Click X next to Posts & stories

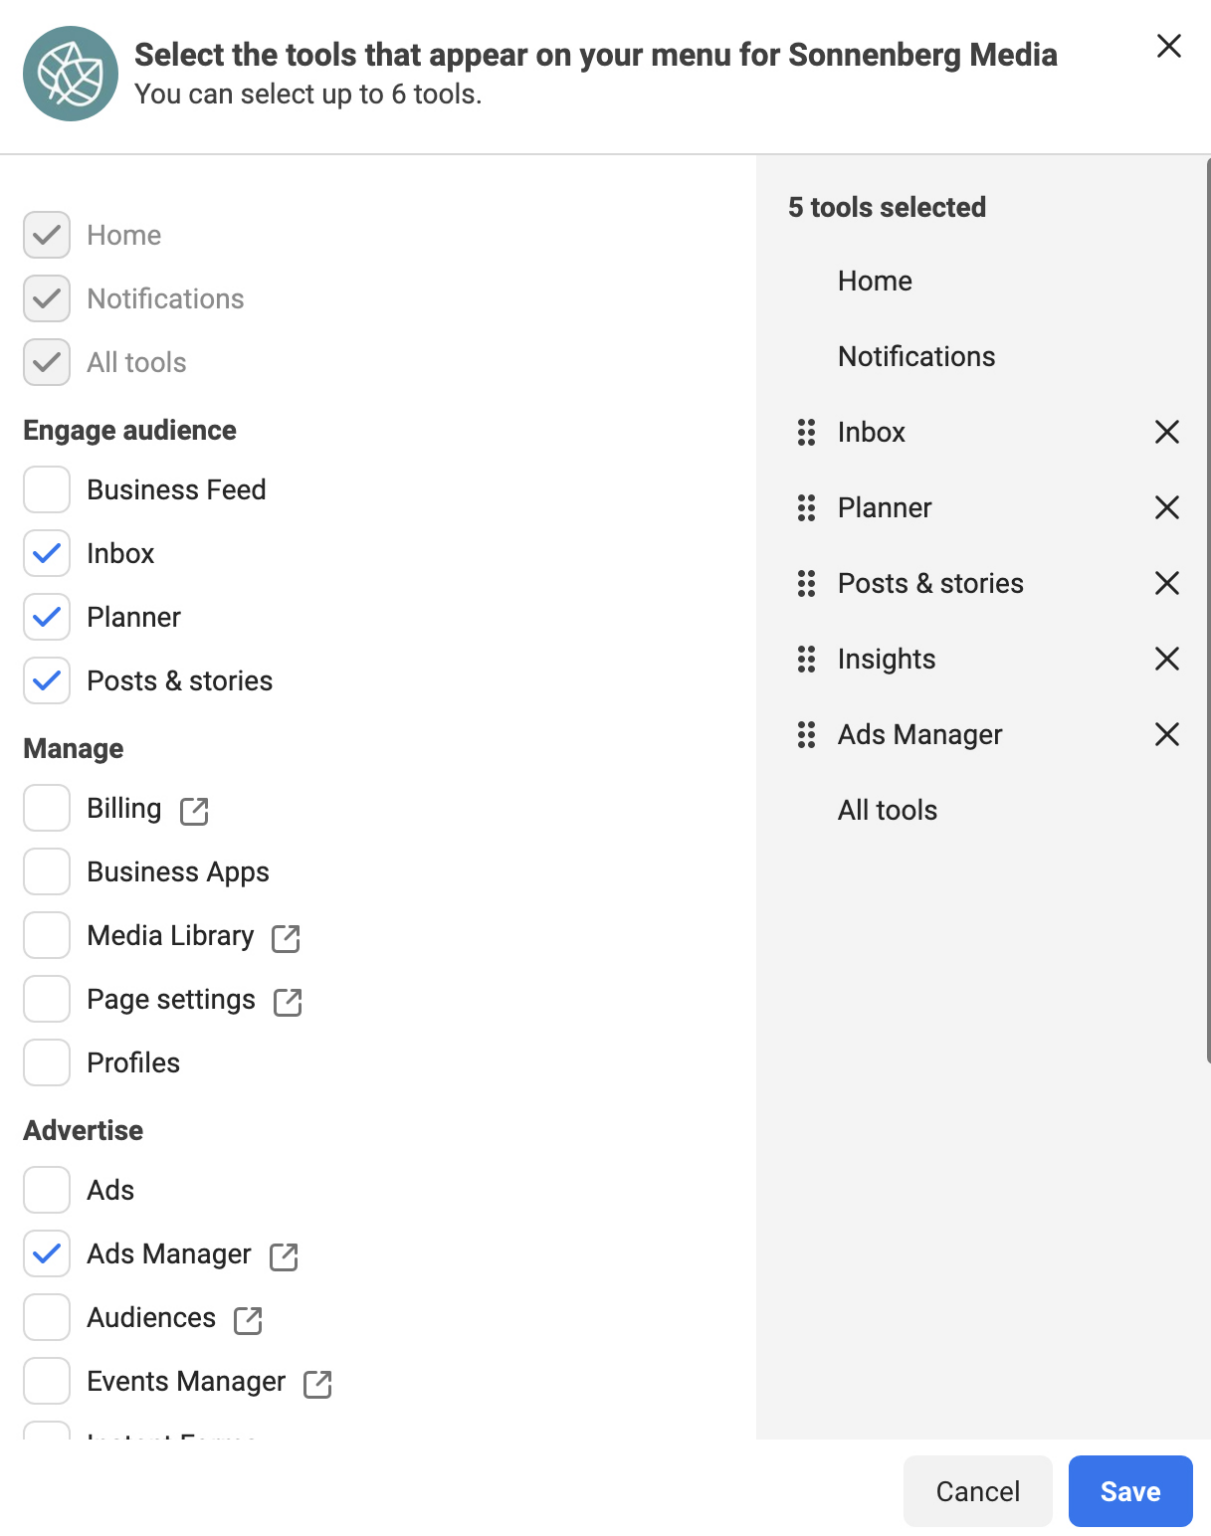point(1166,583)
